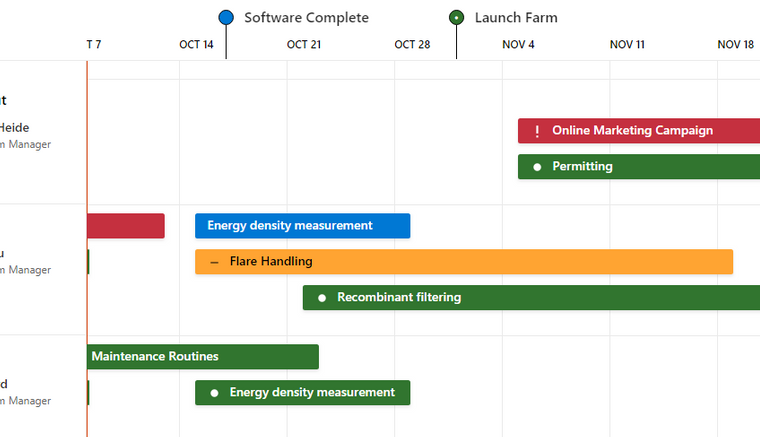Click the status dot on Recombinant filtering
This screenshot has width=760, height=437.
[x=321, y=298]
